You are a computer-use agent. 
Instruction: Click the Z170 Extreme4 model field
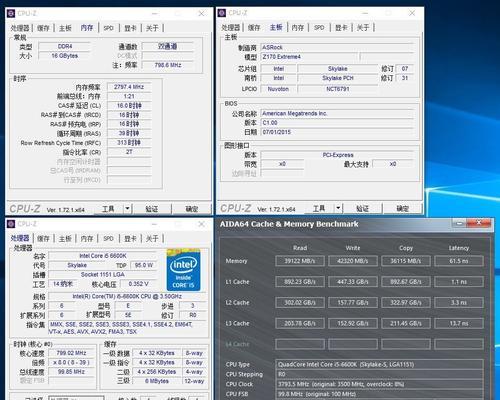click(310, 57)
